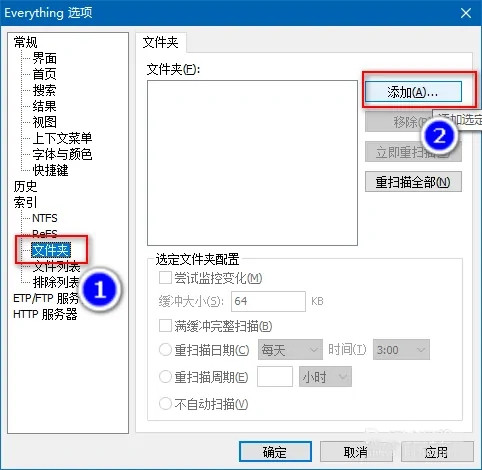Click inside the 文件夹(F) list box

click(x=252, y=163)
